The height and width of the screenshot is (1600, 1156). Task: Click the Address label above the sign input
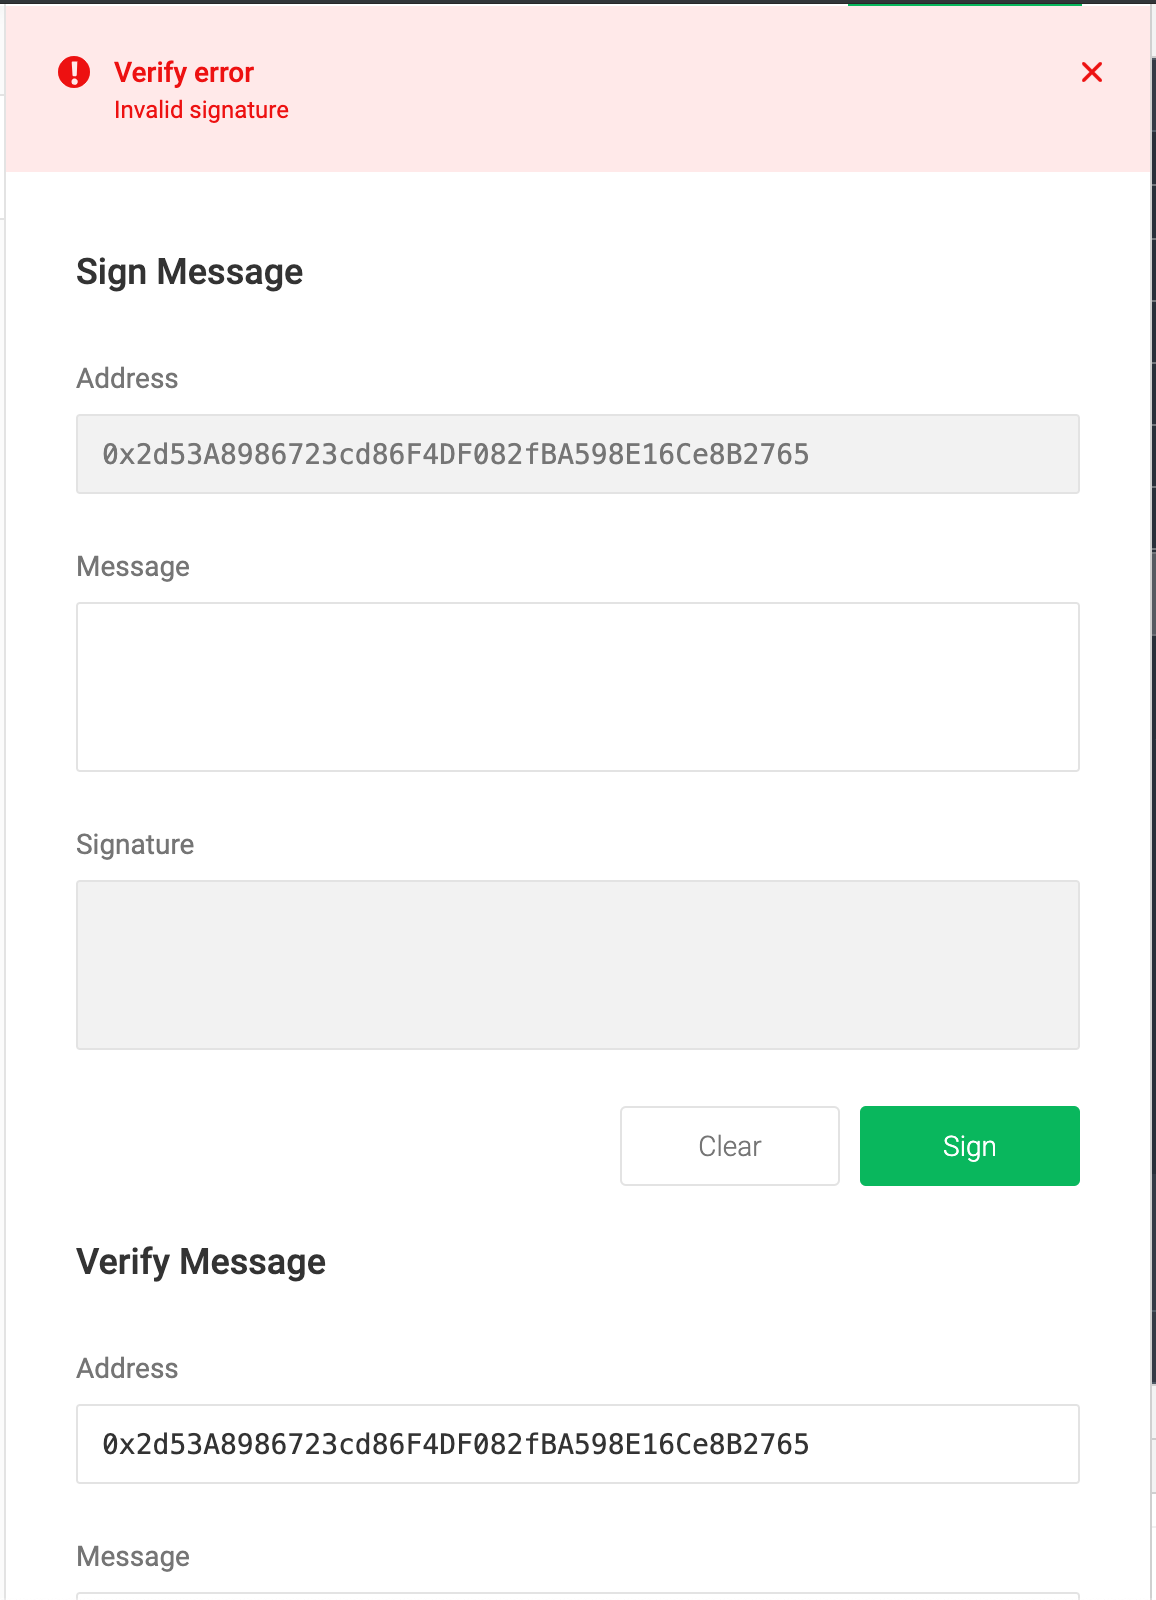pos(128,378)
